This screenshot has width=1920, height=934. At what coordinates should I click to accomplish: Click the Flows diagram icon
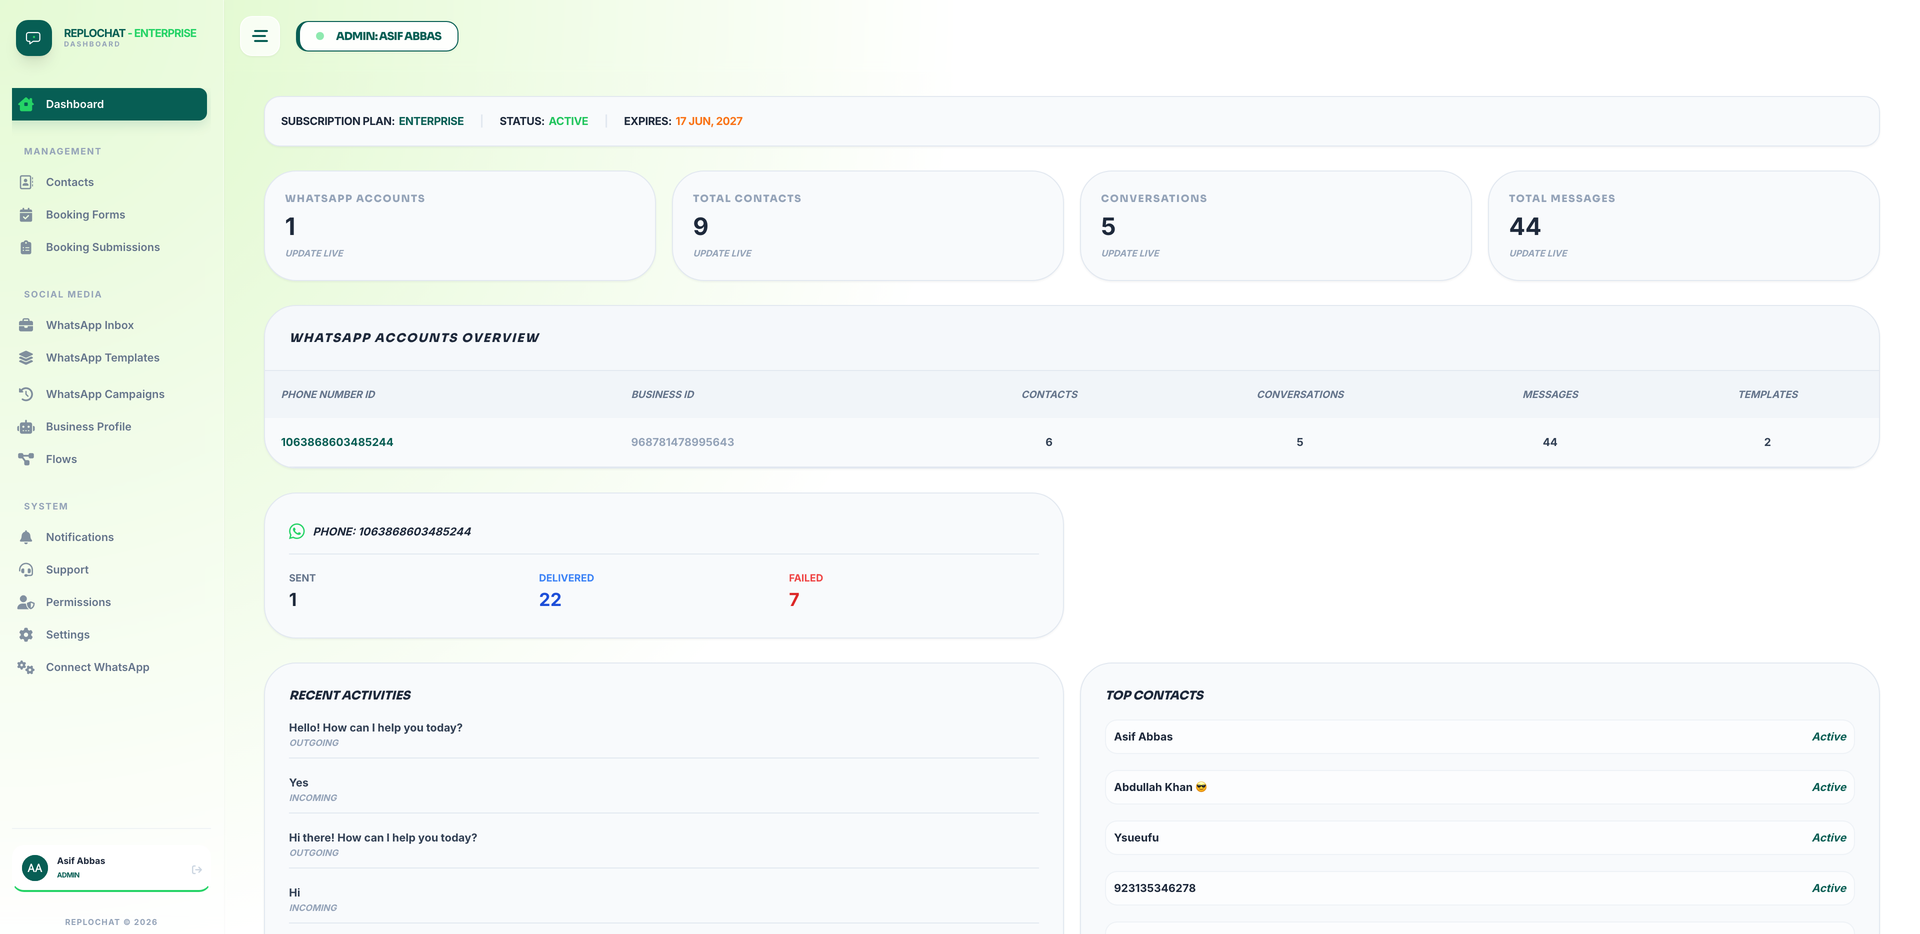pos(26,459)
